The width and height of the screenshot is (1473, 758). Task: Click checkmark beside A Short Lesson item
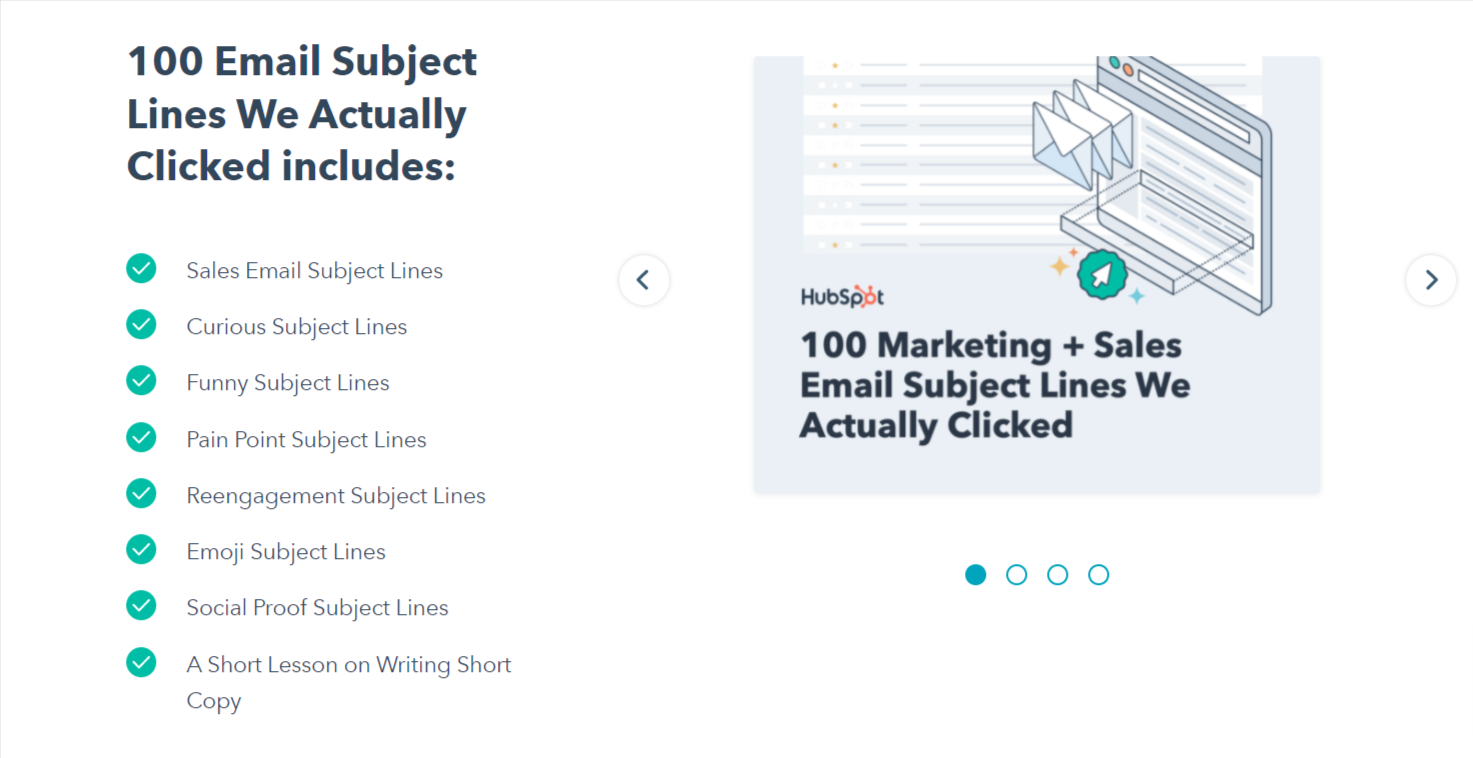(141, 662)
